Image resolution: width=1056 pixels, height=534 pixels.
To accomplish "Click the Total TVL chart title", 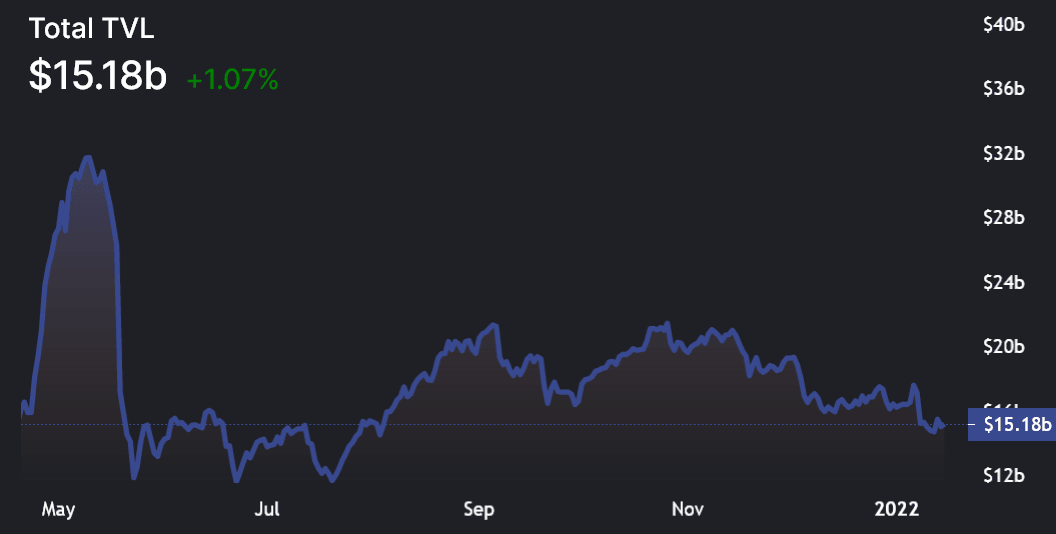I will (92, 29).
